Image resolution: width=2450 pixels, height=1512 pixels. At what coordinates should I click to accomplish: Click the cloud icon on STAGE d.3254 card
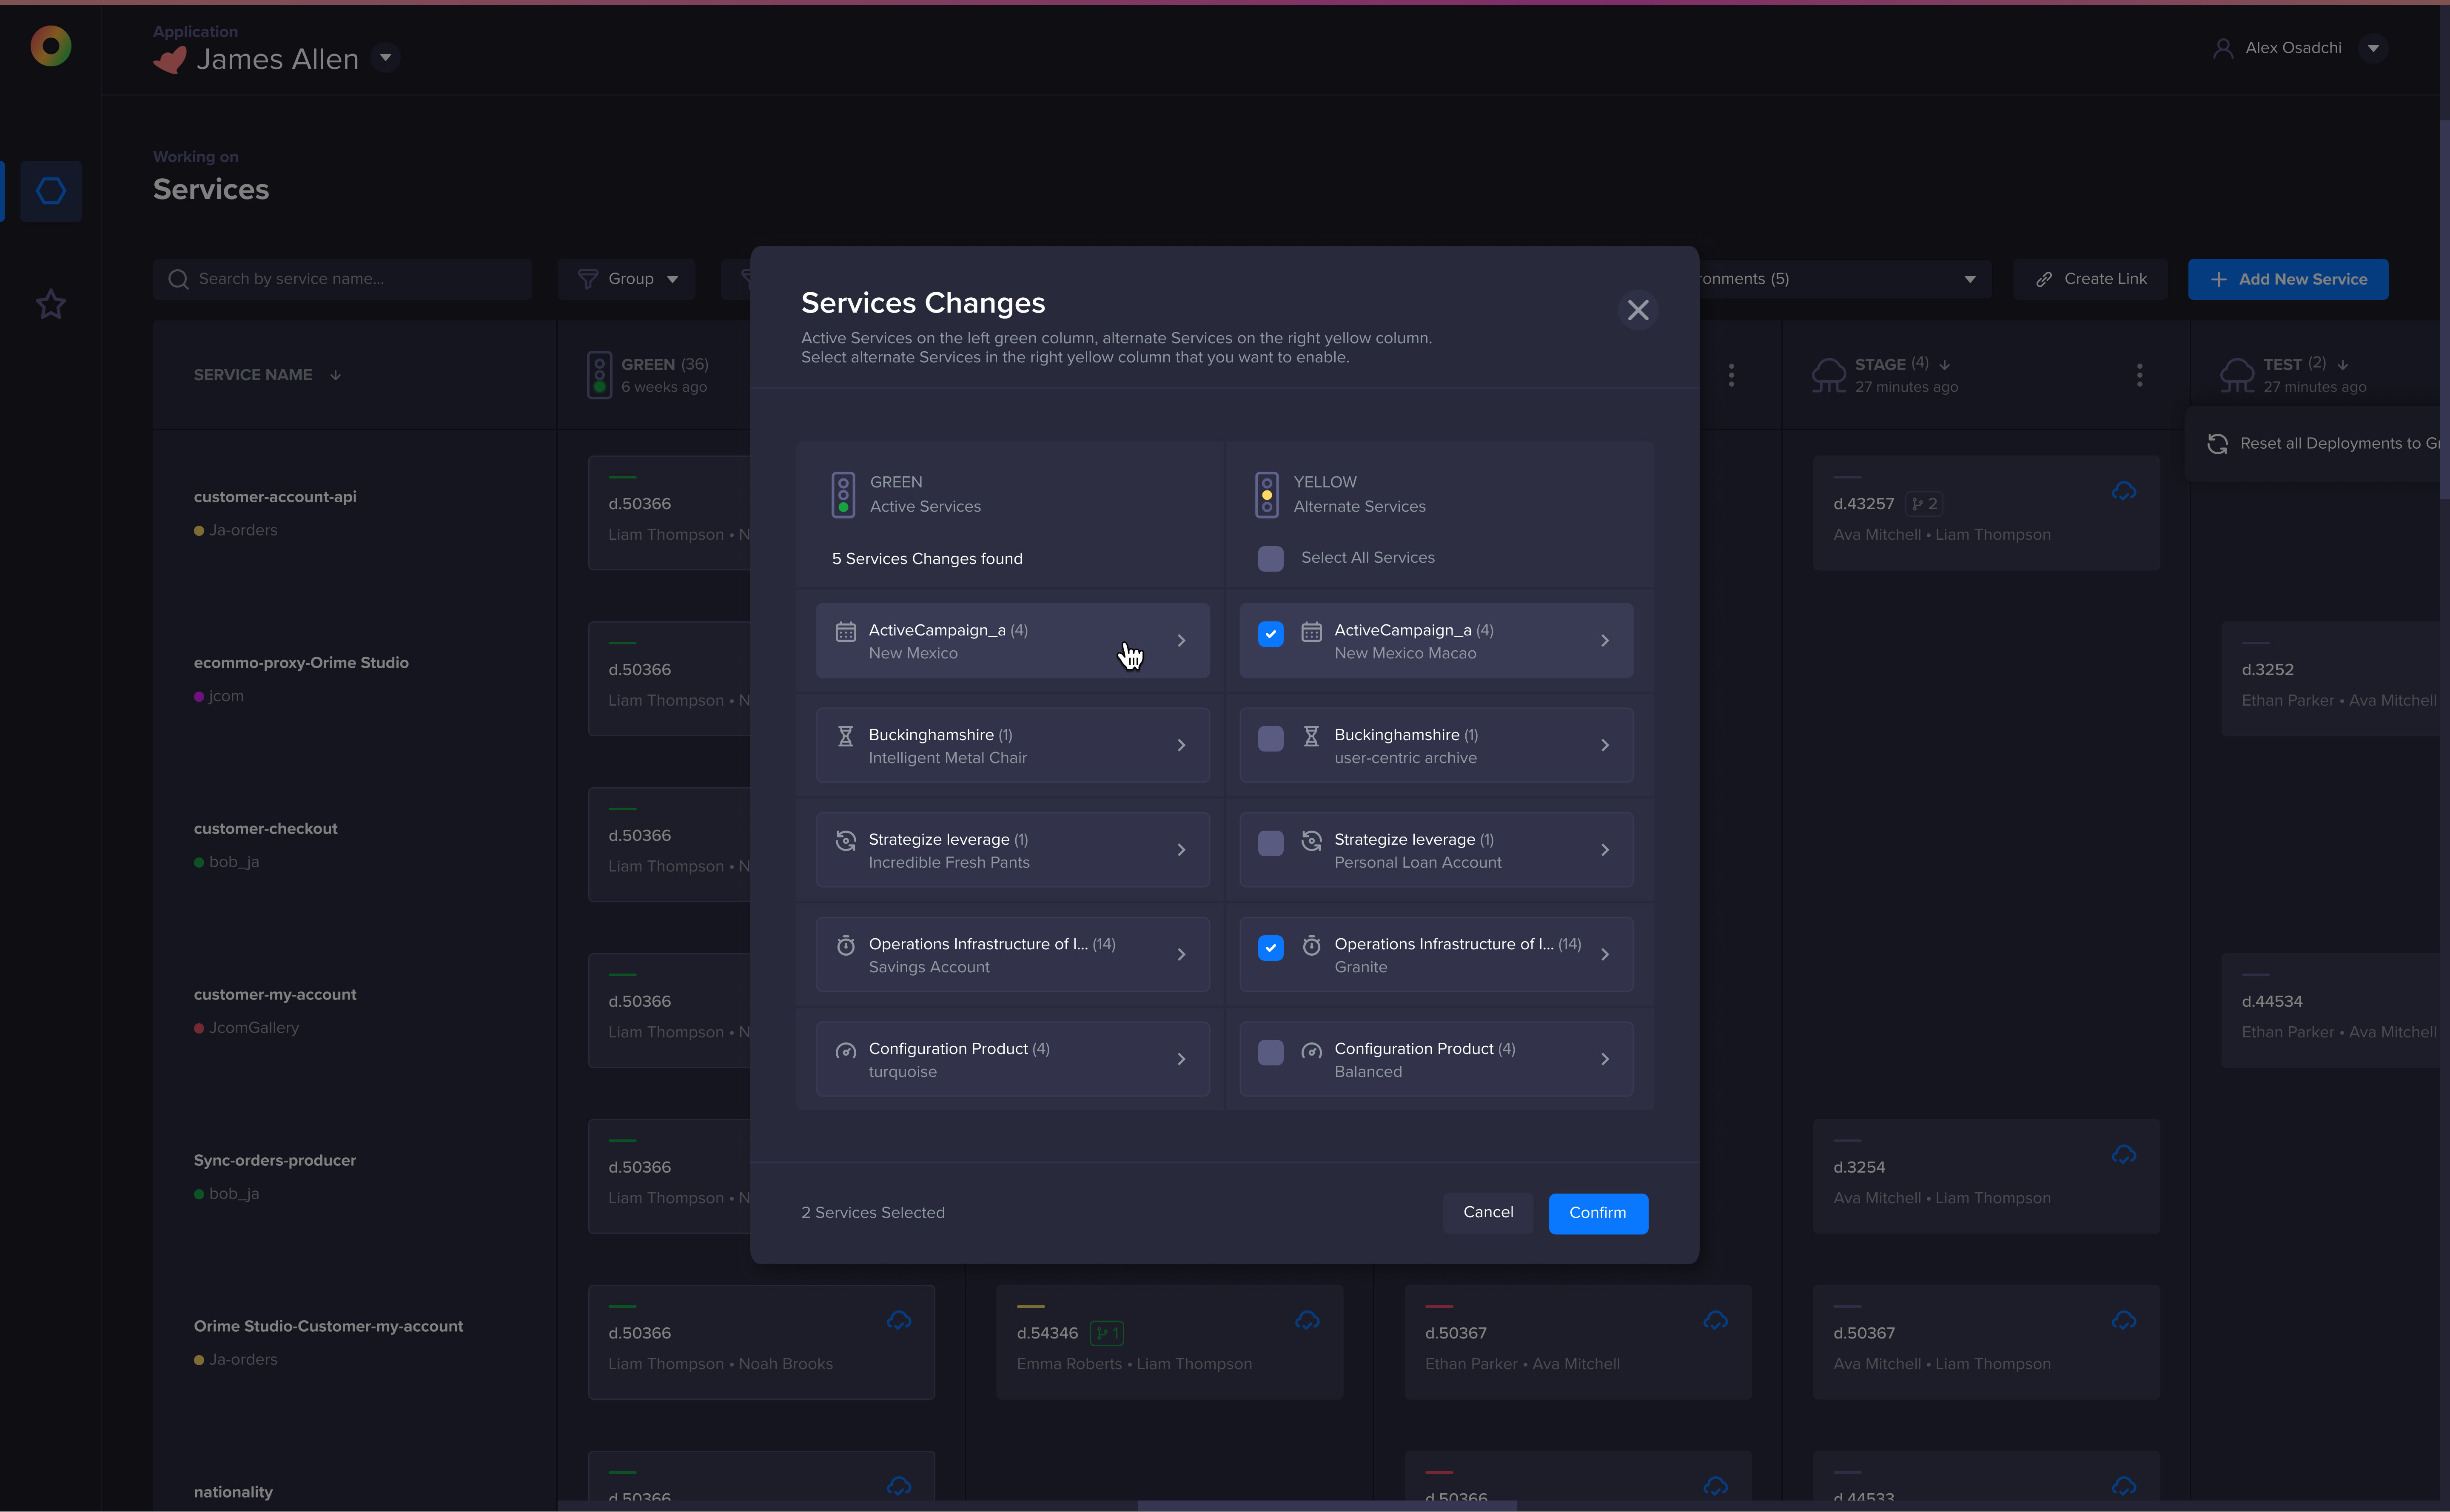pyautogui.click(x=2124, y=1155)
